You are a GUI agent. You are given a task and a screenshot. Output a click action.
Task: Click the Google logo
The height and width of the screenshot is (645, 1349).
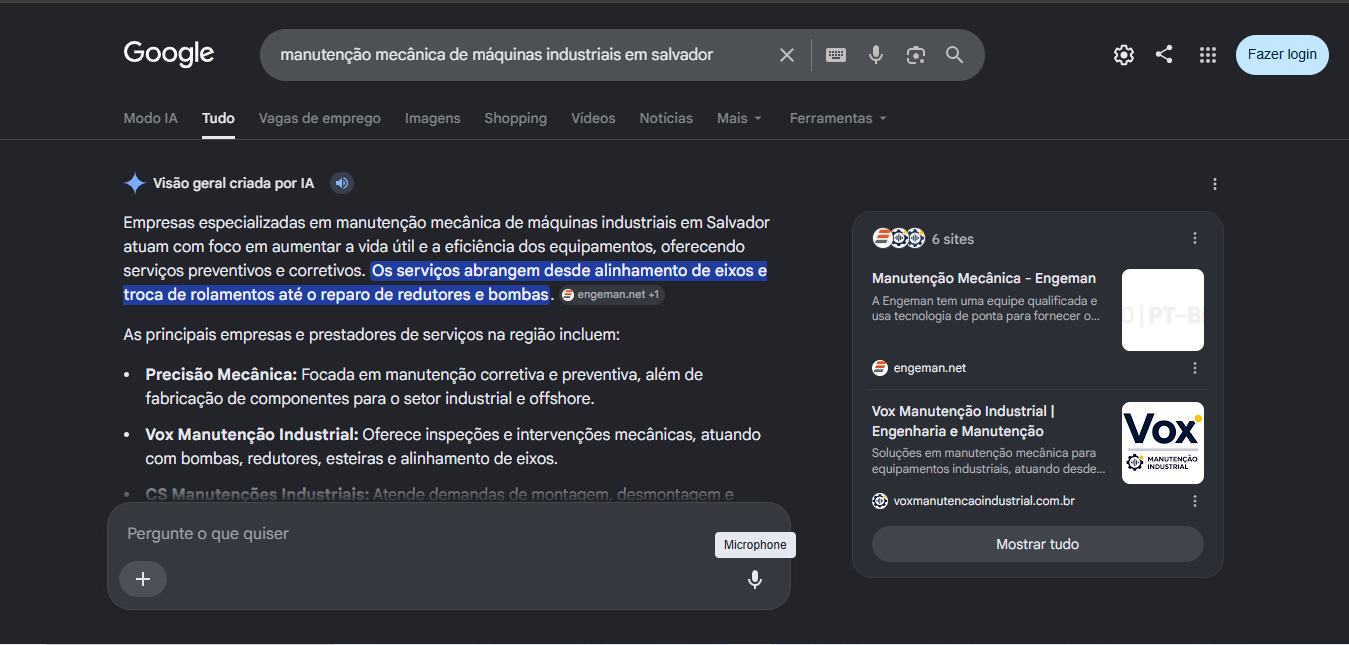[x=169, y=54]
